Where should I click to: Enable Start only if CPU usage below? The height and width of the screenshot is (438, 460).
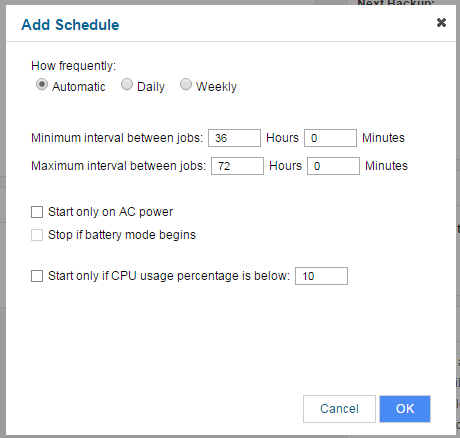tap(37, 276)
